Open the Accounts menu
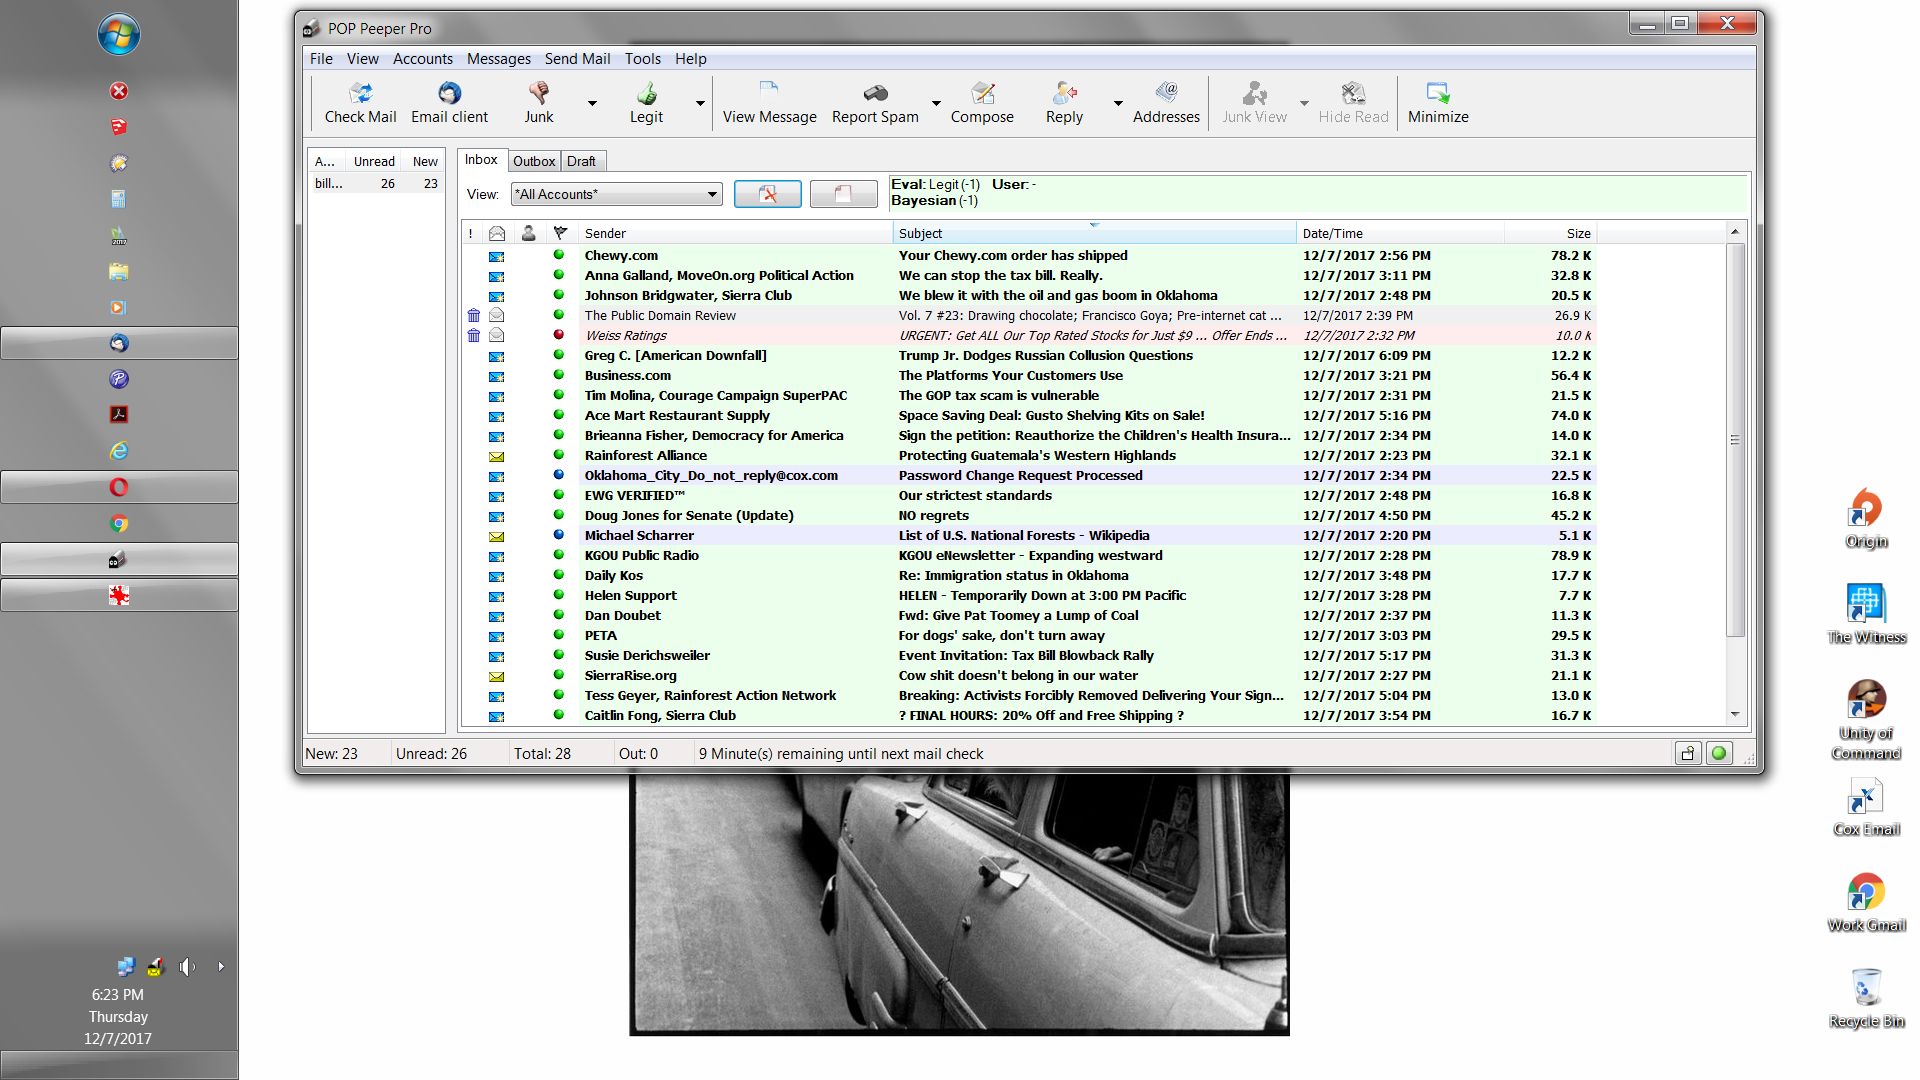 tap(422, 59)
